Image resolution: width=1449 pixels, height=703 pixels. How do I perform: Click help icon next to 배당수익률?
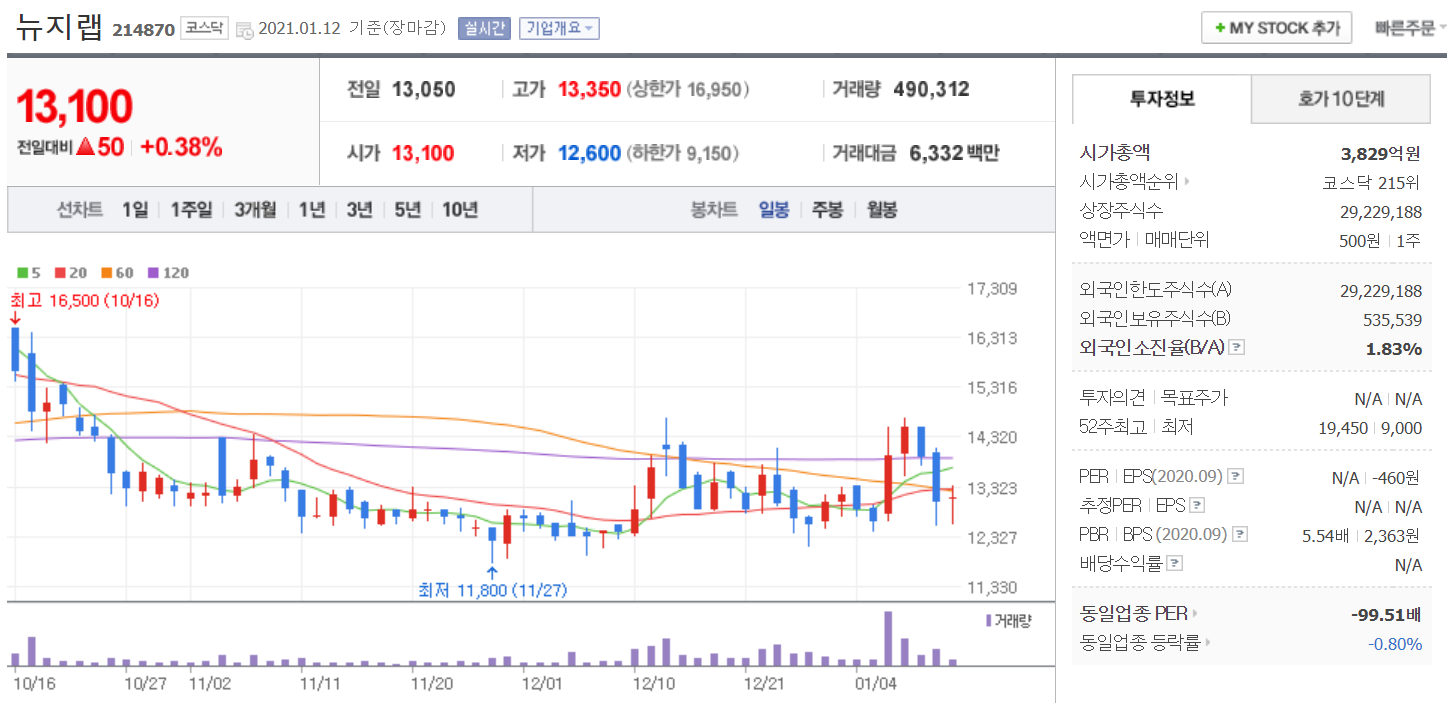pos(1176,564)
